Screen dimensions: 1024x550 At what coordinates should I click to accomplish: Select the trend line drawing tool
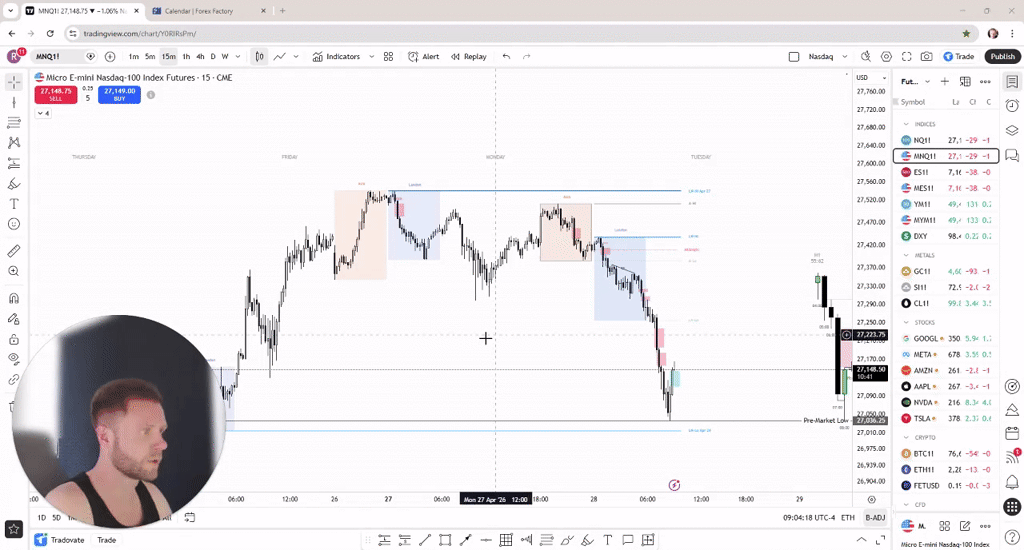tap(14, 103)
